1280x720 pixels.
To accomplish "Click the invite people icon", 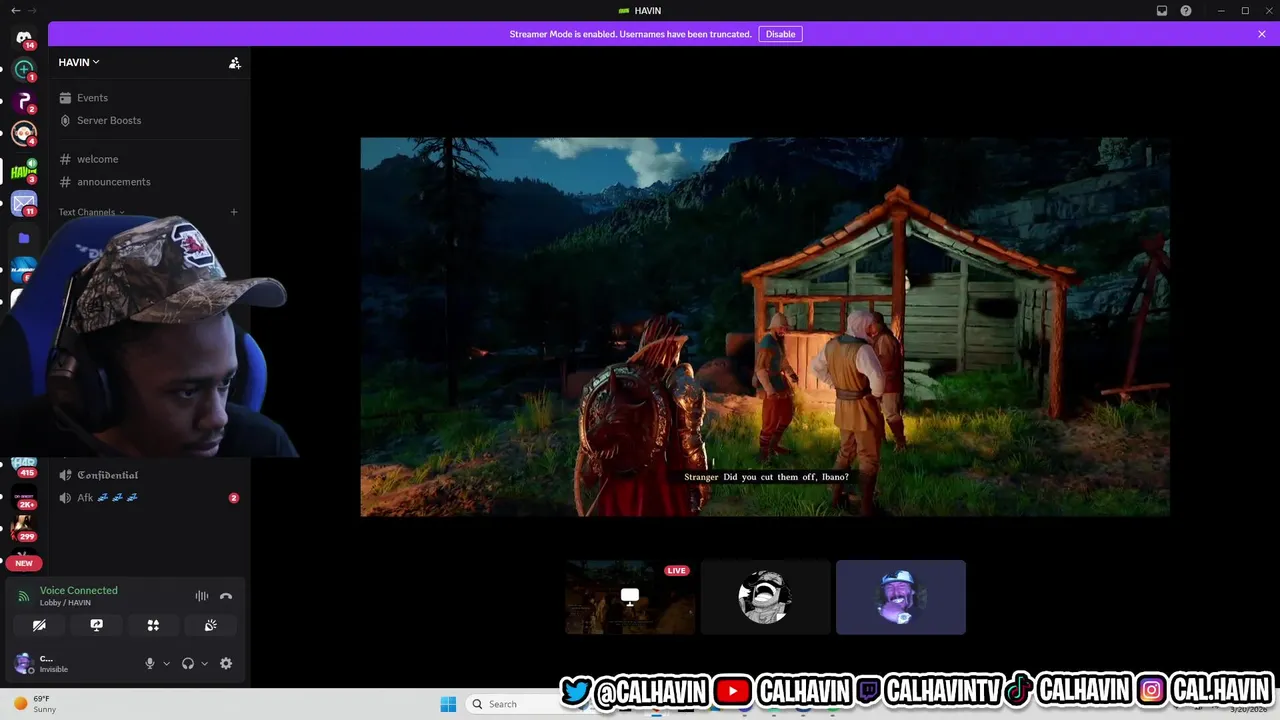I will [234, 63].
